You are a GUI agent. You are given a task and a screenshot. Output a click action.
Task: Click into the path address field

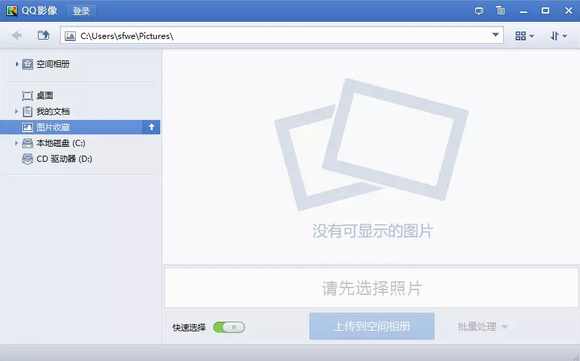tap(281, 36)
